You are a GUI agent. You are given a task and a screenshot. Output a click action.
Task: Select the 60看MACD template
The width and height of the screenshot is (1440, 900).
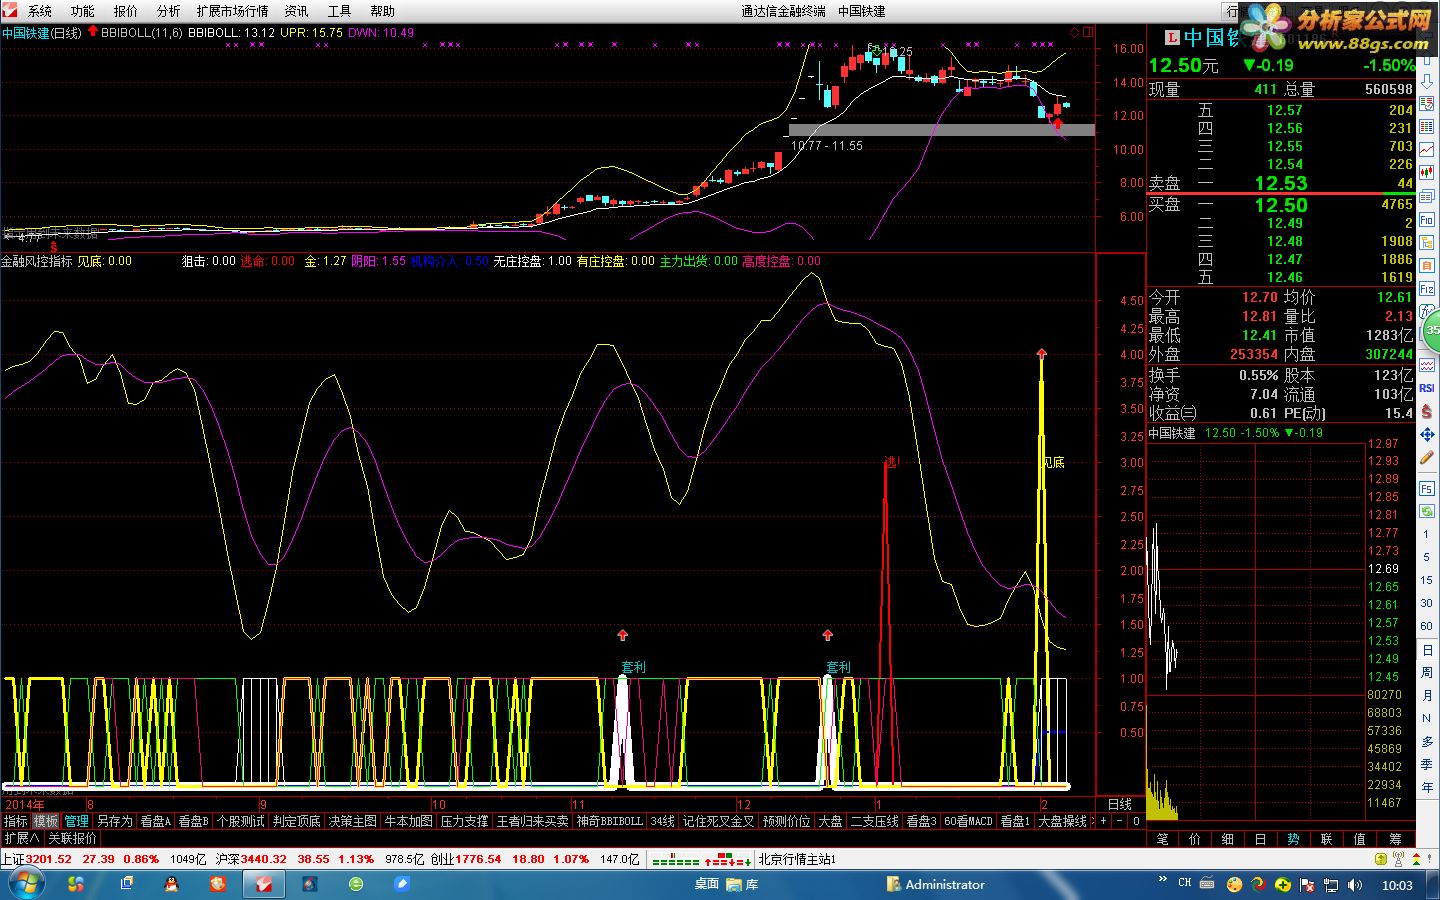click(969, 821)
